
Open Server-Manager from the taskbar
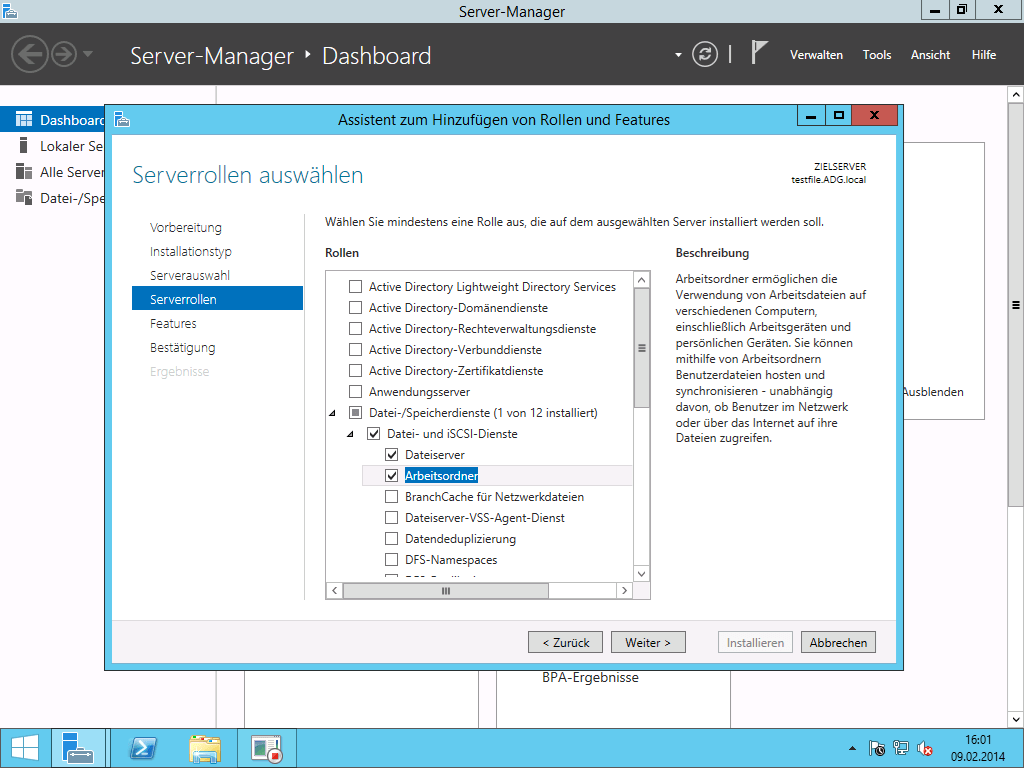point(78,748)
